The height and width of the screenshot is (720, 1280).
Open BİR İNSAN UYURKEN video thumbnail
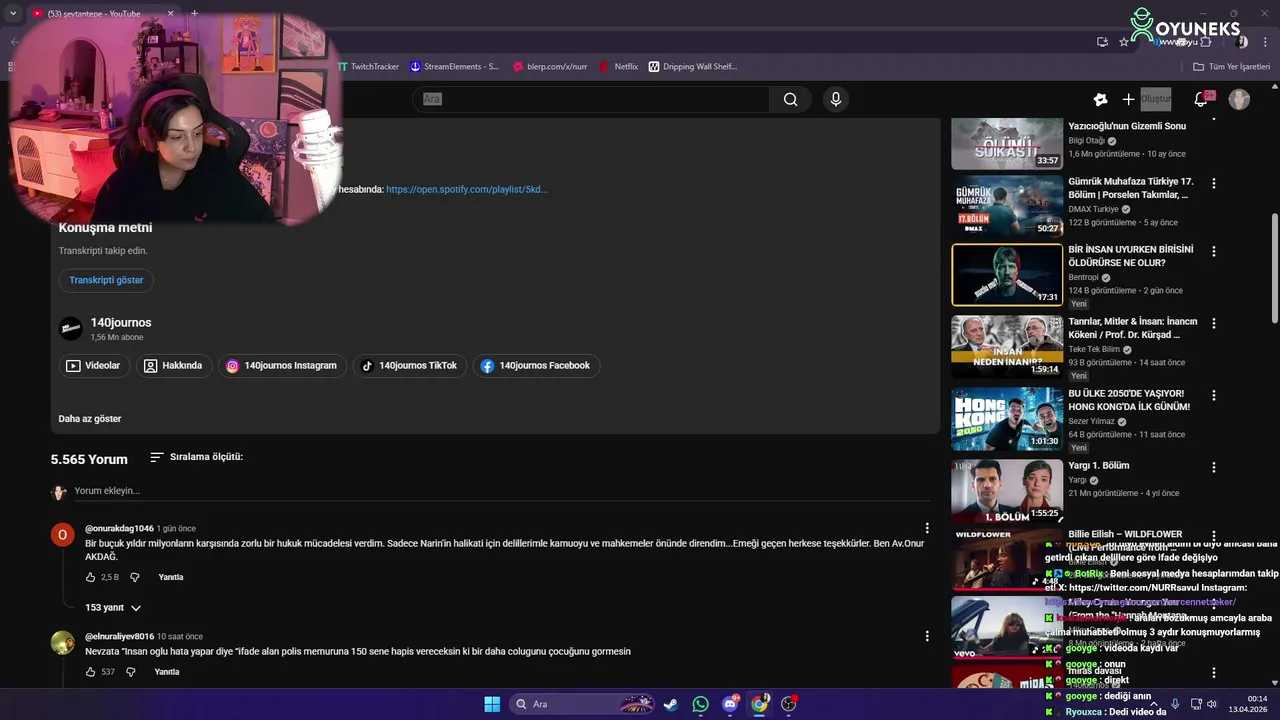pyautogui.click(x=1007, y=274)
